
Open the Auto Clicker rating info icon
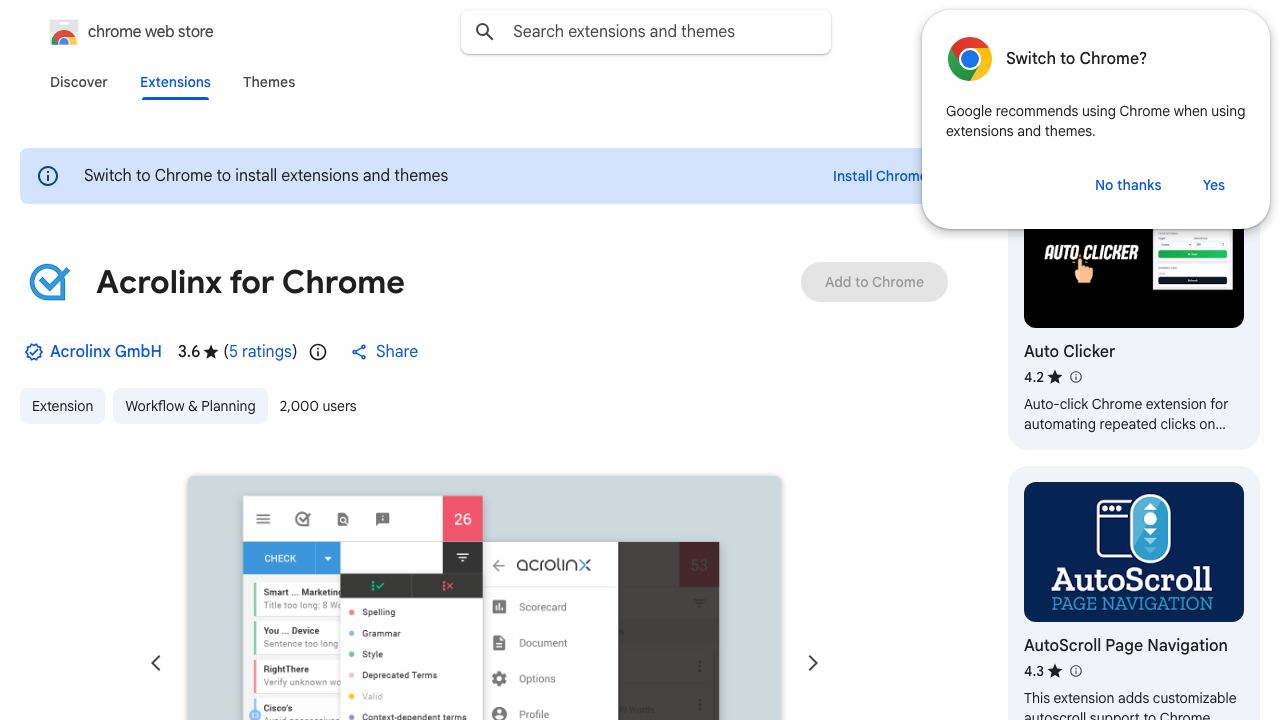point(1076,377)
